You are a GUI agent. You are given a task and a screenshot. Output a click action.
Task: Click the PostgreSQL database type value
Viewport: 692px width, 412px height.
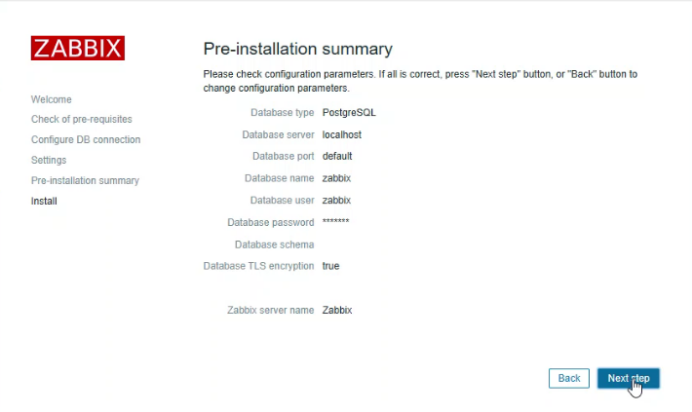pos(349,112)
